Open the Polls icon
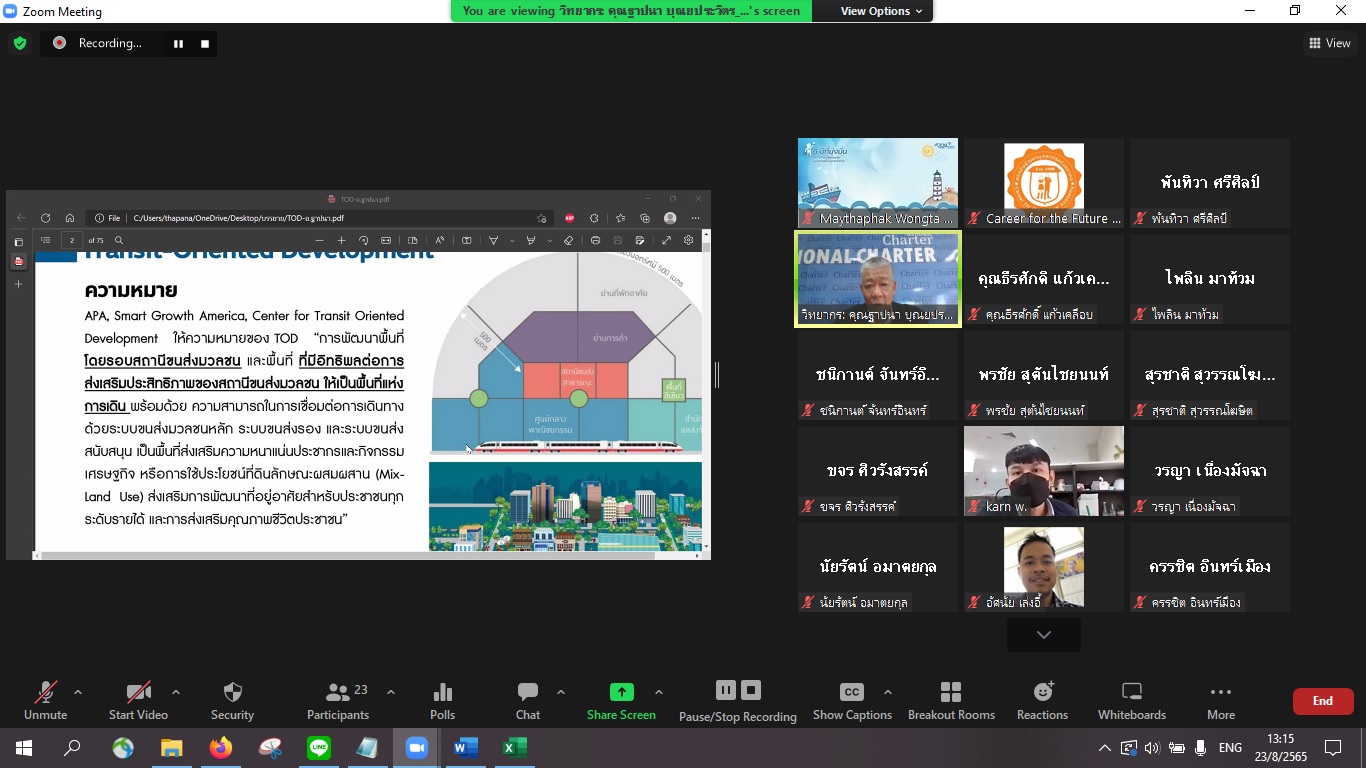The image size is (1366, 768). tap(442, 700)
